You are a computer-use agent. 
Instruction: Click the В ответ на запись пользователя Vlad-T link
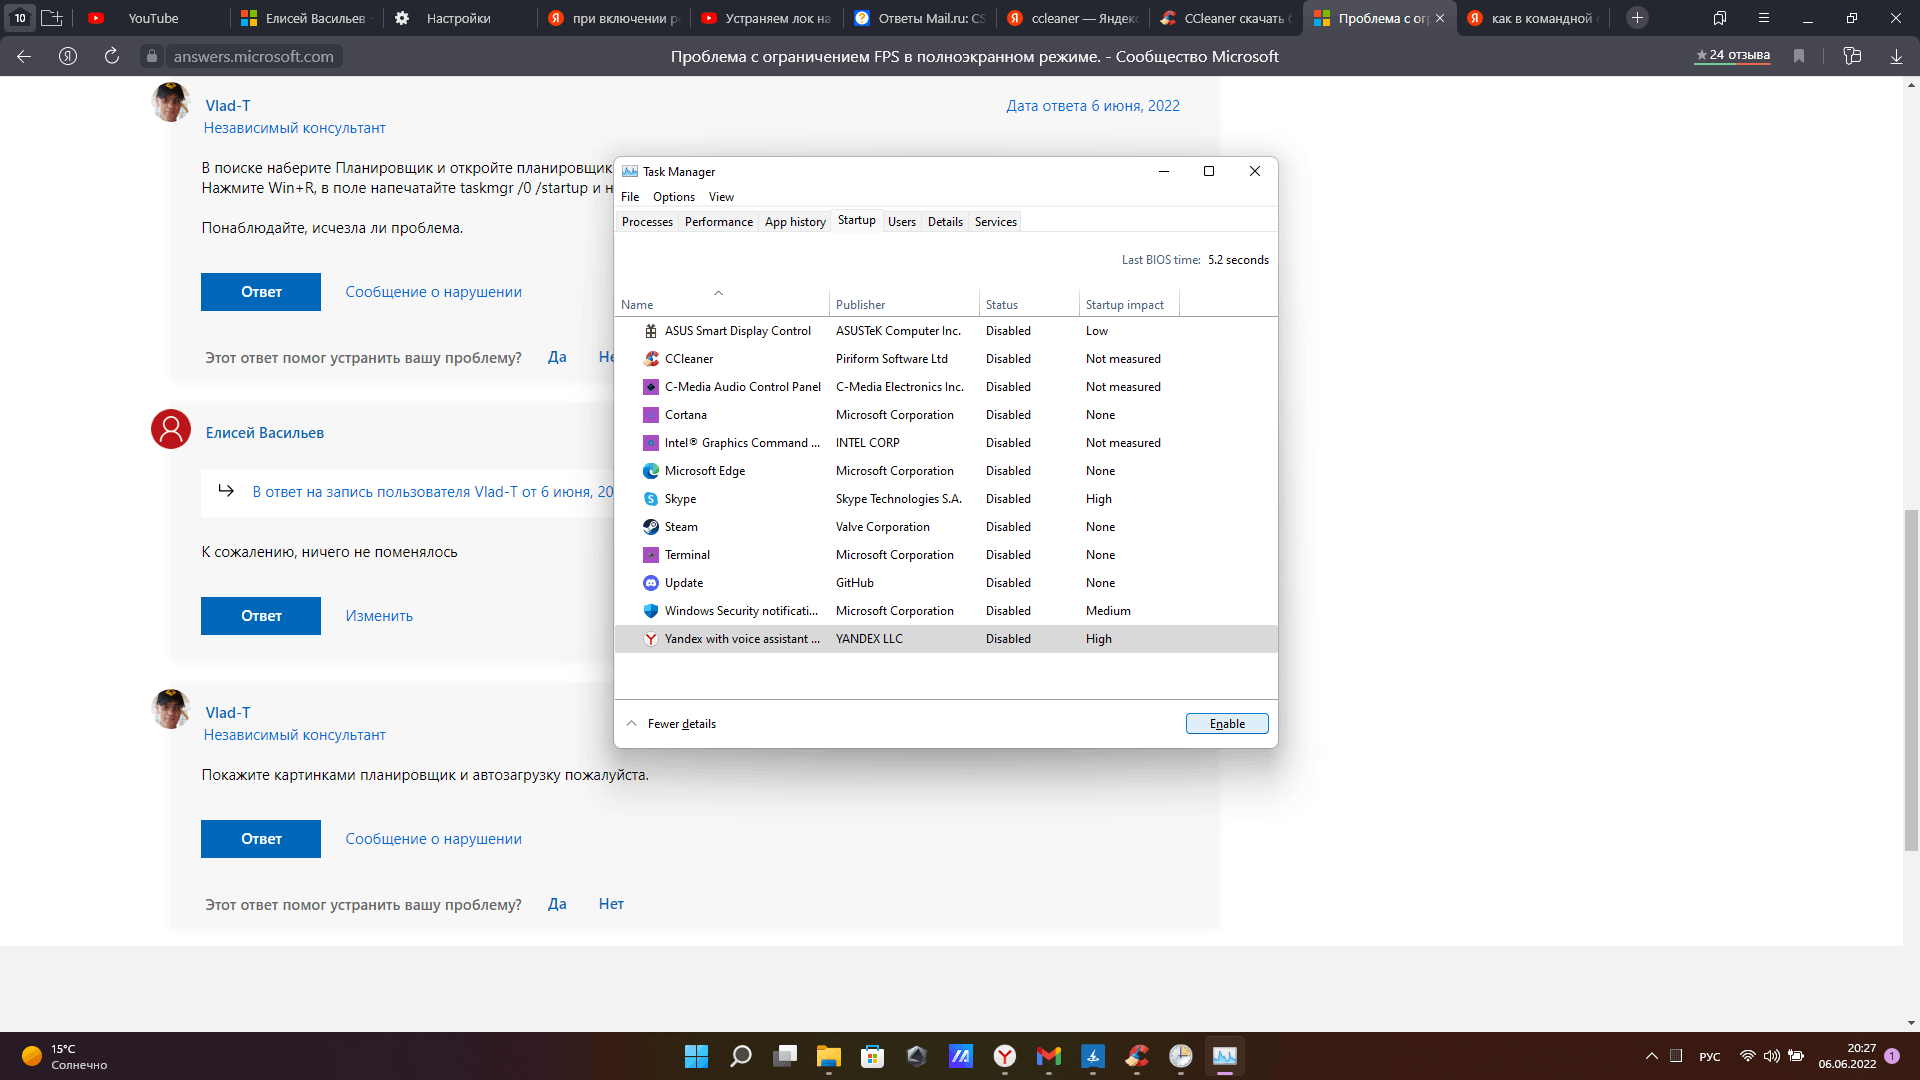[432, 492]
